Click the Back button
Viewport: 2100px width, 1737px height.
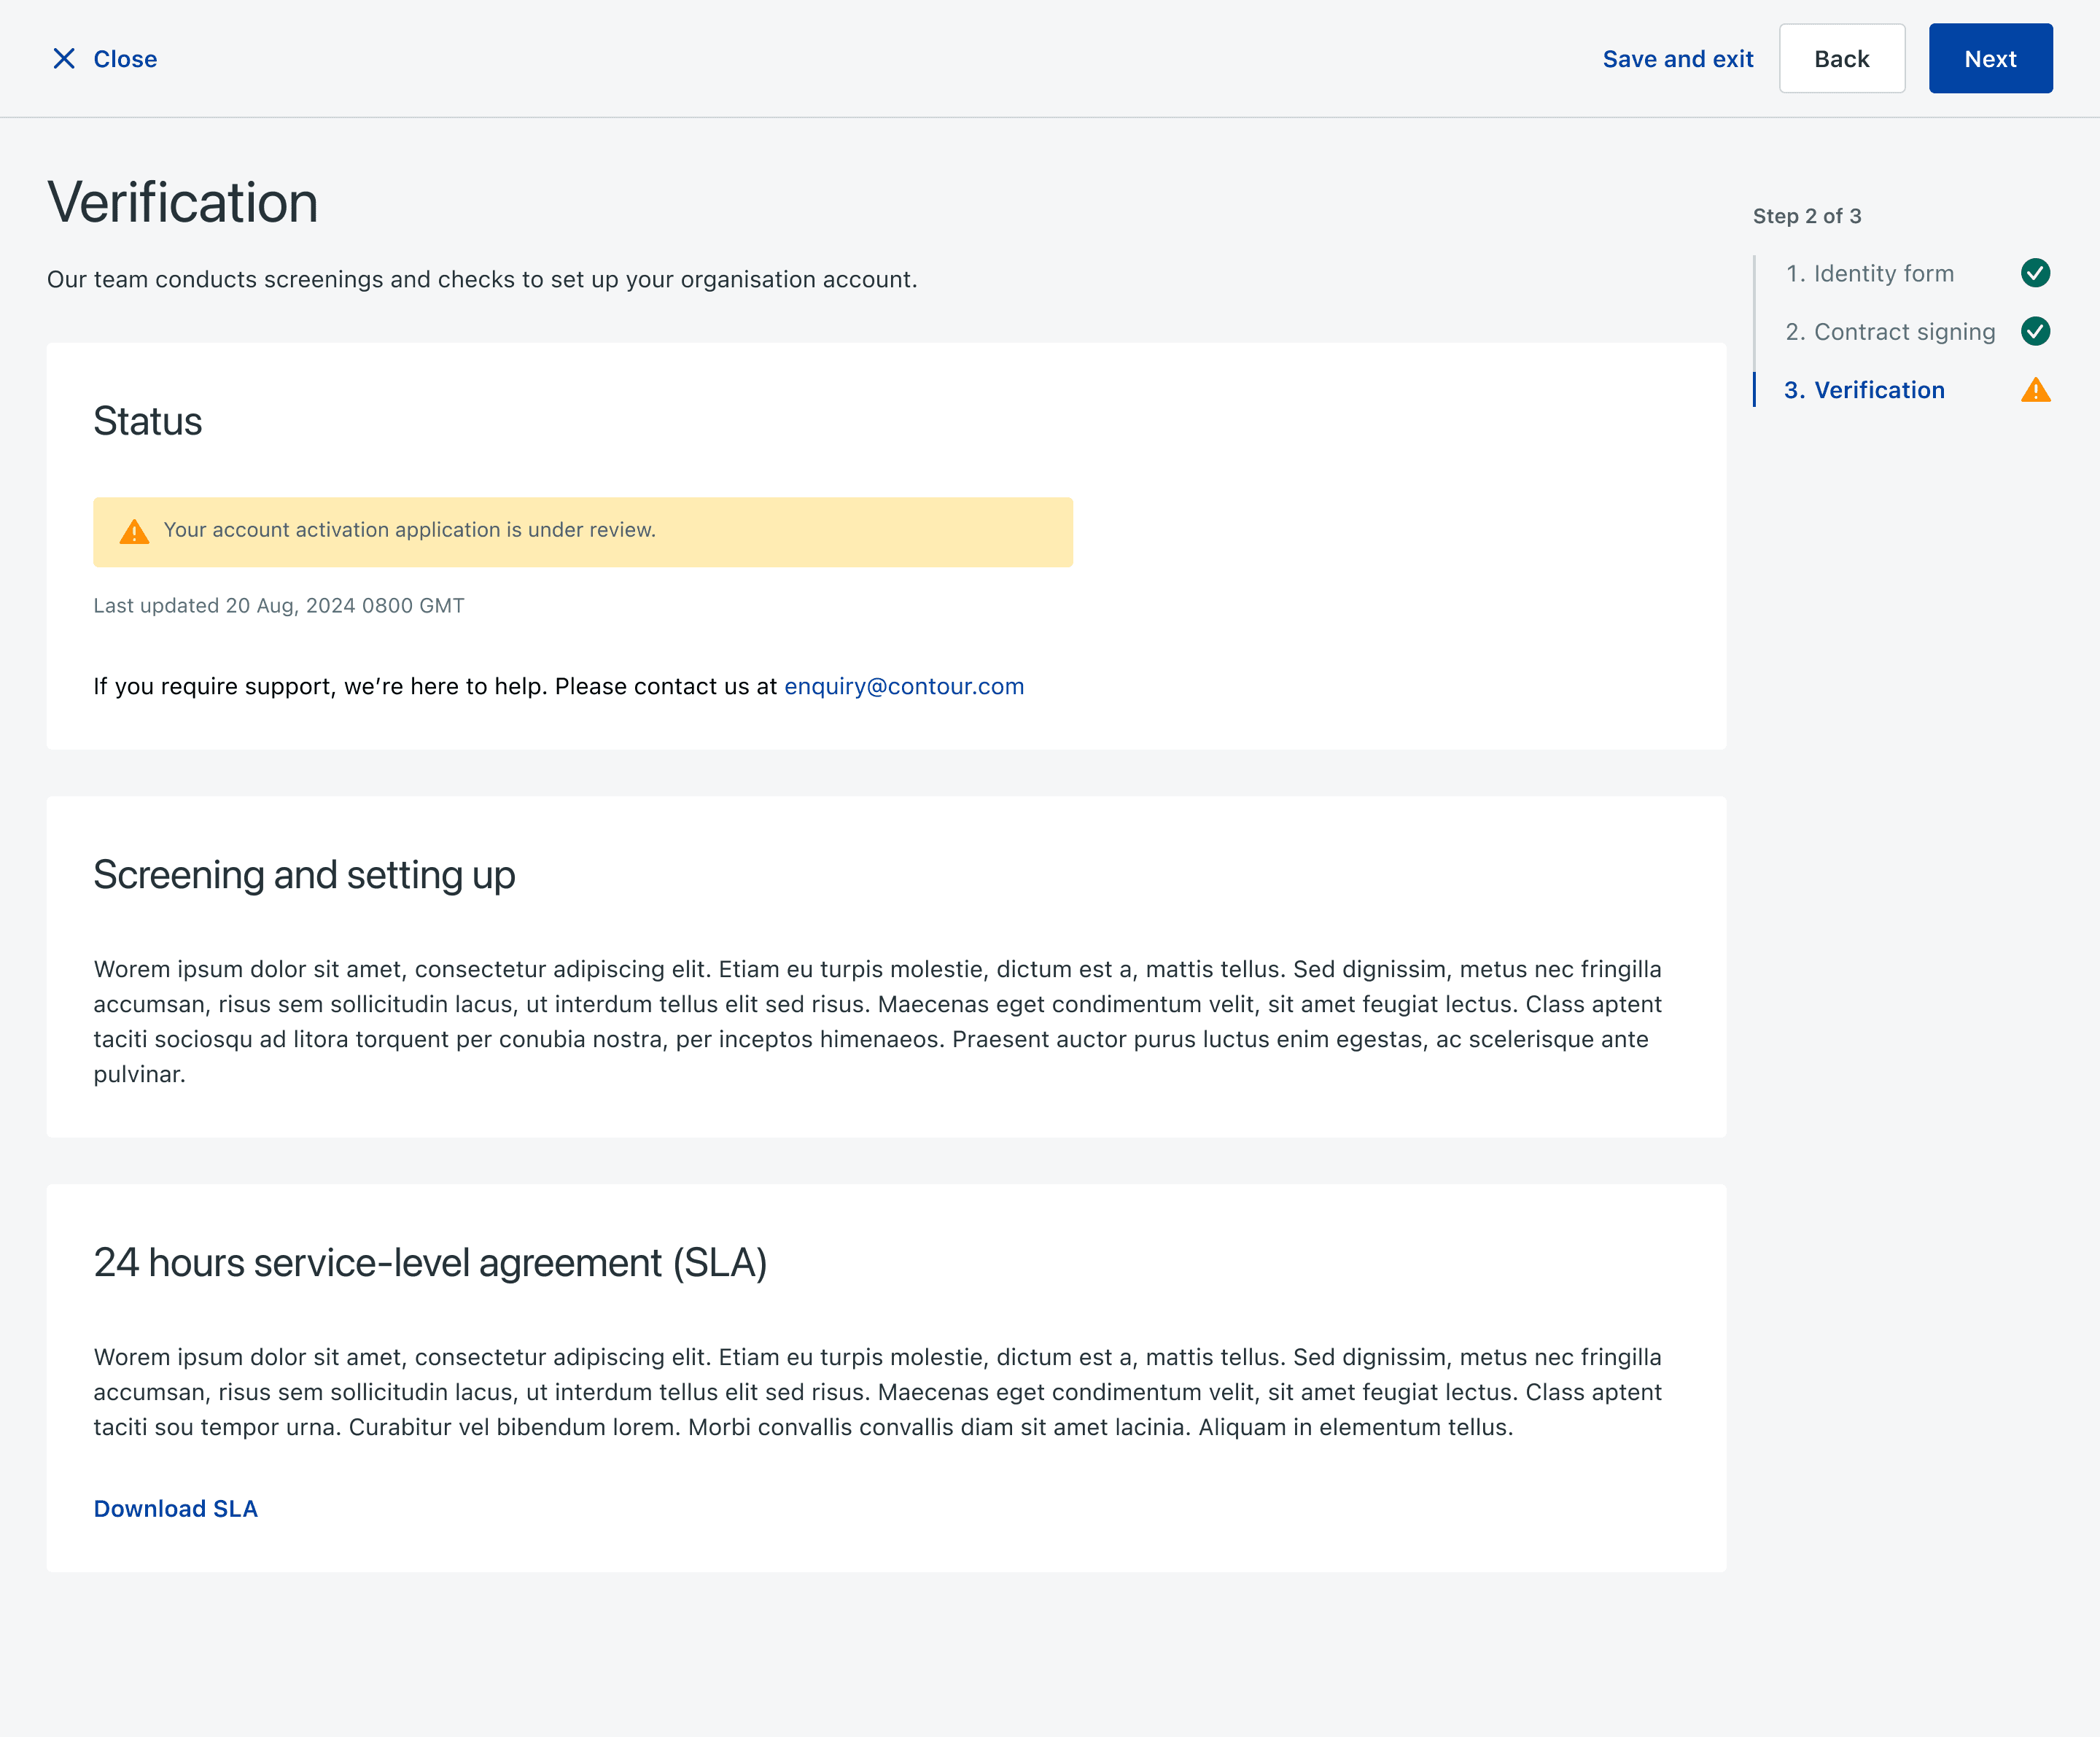pyautogui.click(x=1841, y=59)
